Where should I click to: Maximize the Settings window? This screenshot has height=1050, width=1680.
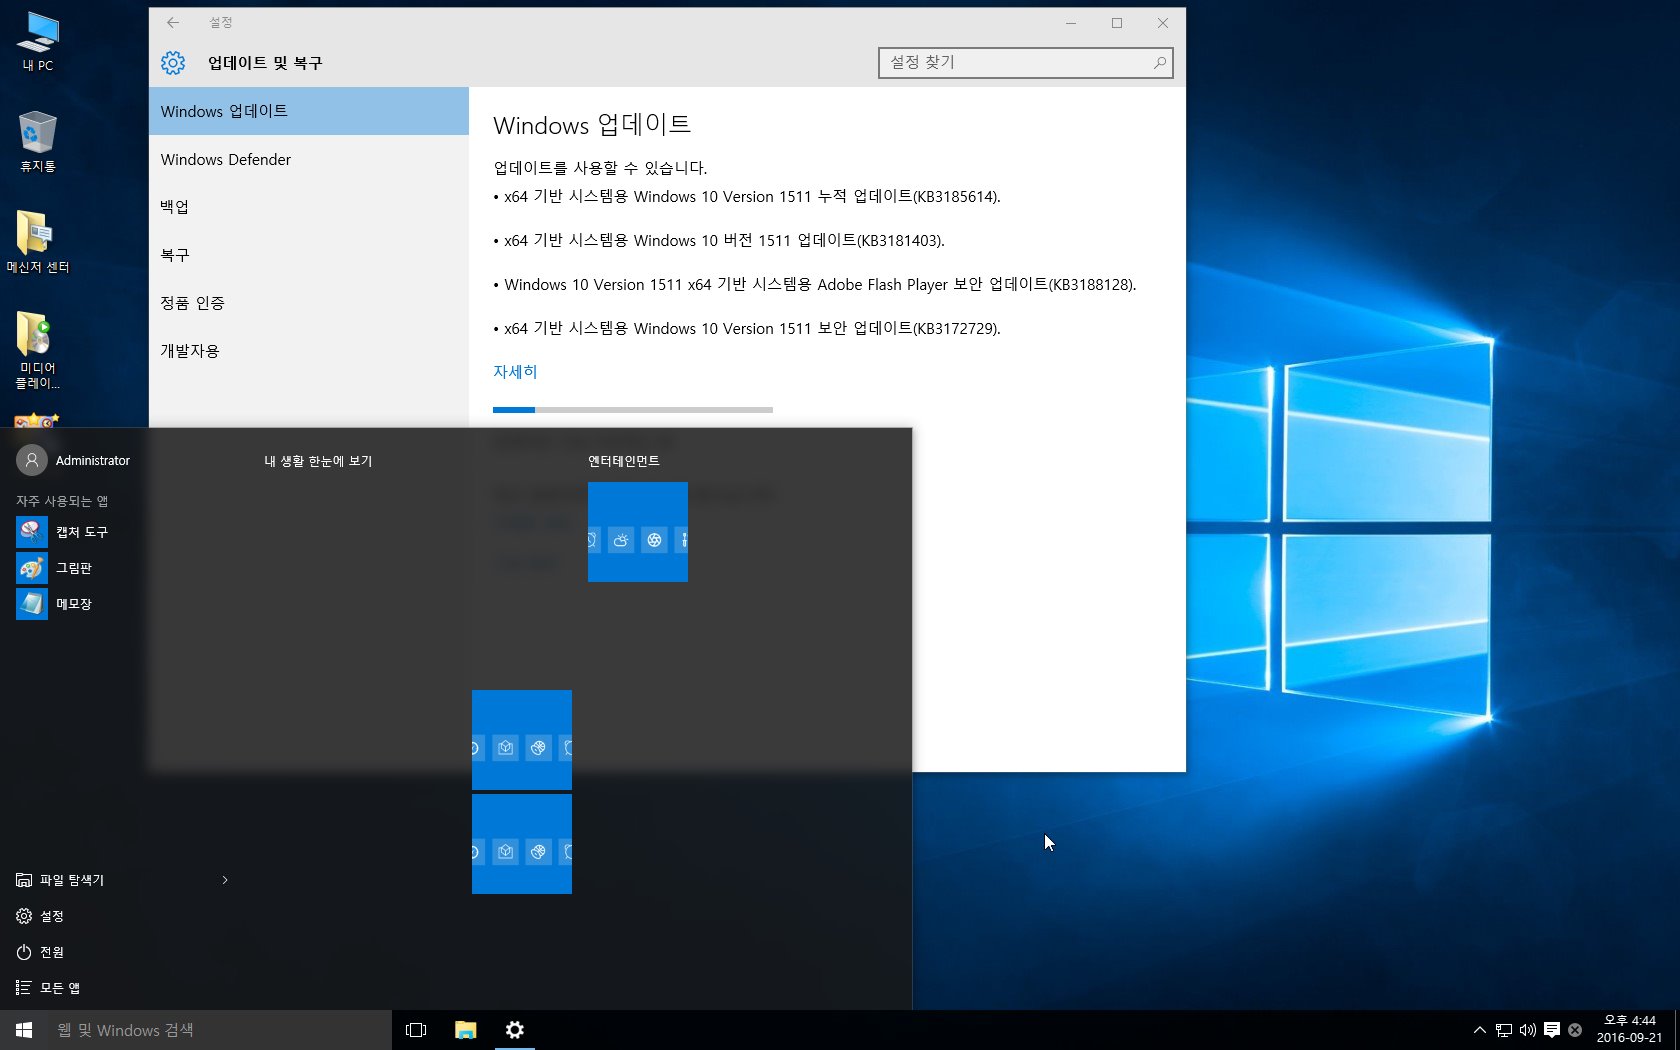click(1117, 22)
